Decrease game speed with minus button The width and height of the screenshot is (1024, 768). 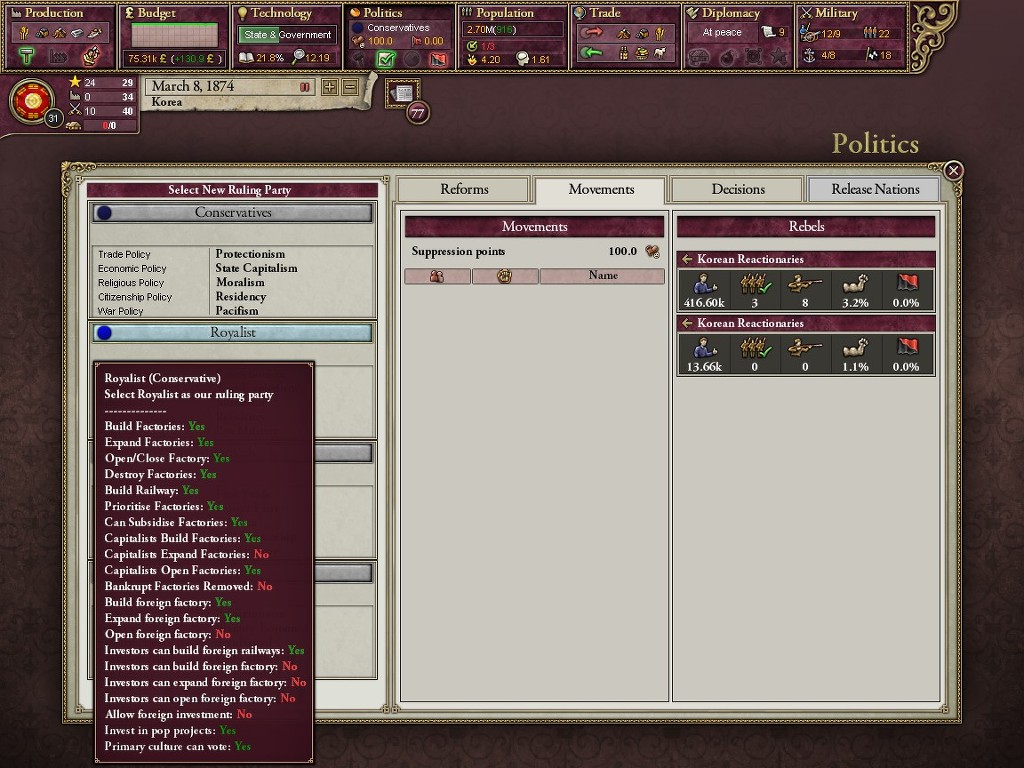pyautogui.click(x=350, y=86)
